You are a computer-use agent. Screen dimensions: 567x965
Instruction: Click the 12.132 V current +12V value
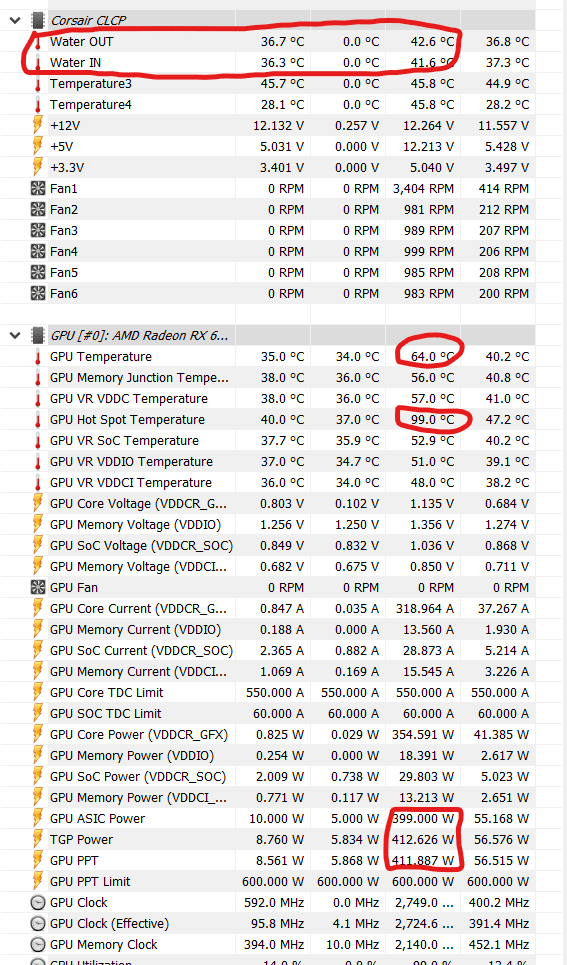(278, 126)
